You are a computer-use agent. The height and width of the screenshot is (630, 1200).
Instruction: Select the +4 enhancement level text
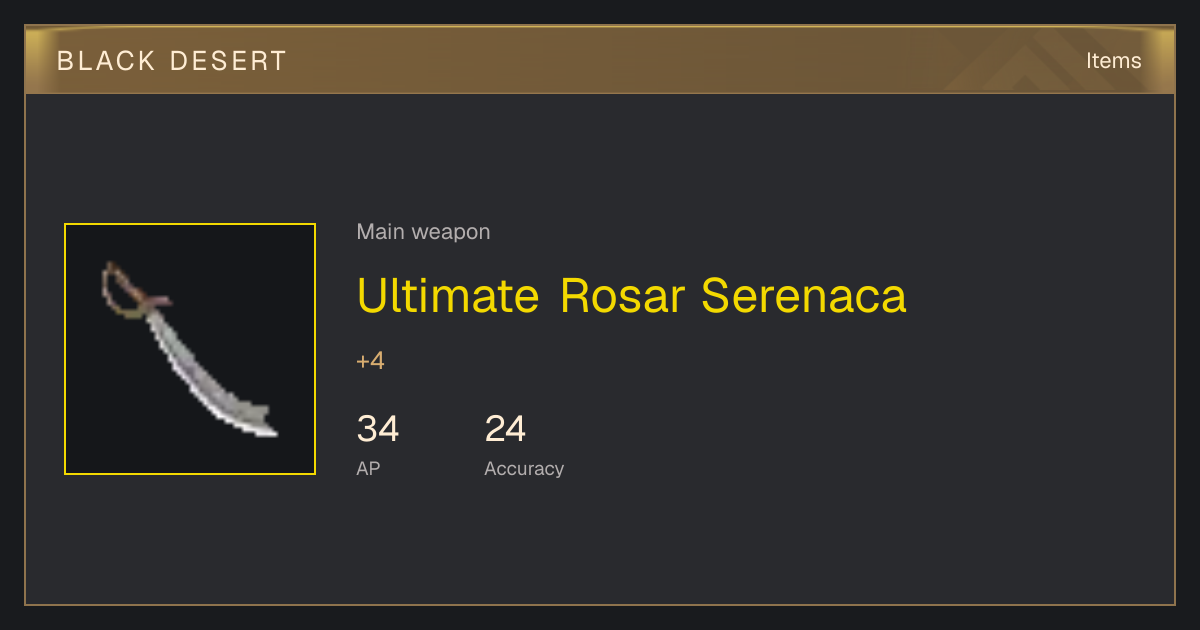tap(370, 361)
